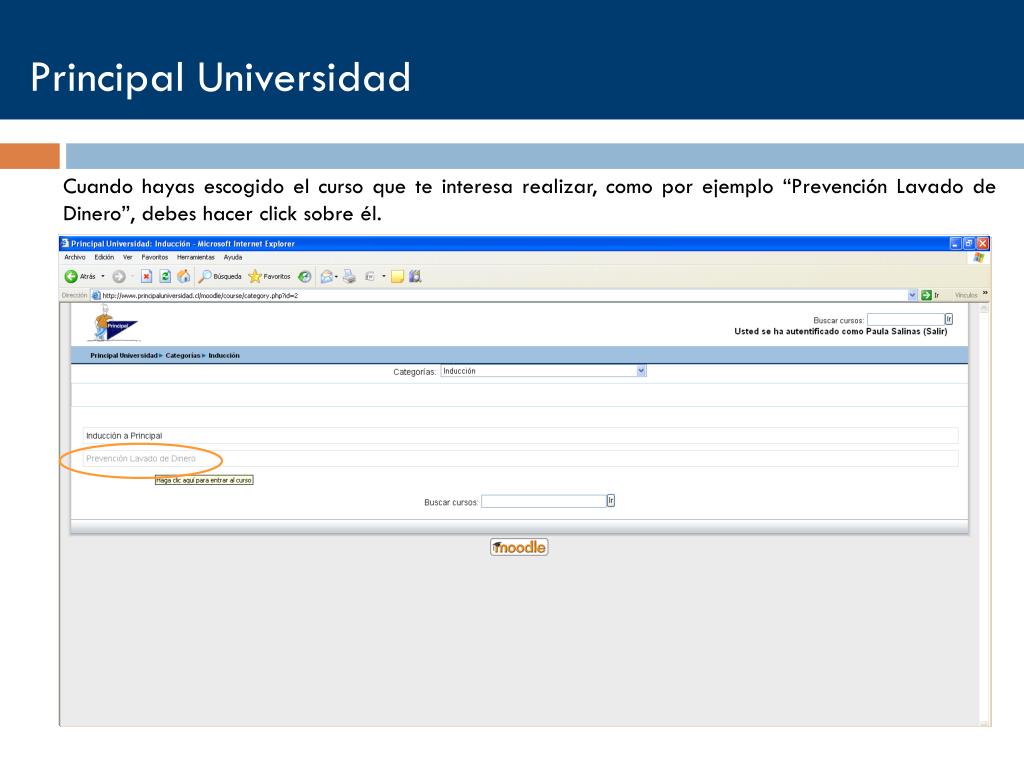Screen dimensions: 1024x768
Task: Open the Paula Salinas profile link
Action: pos(893,331)
